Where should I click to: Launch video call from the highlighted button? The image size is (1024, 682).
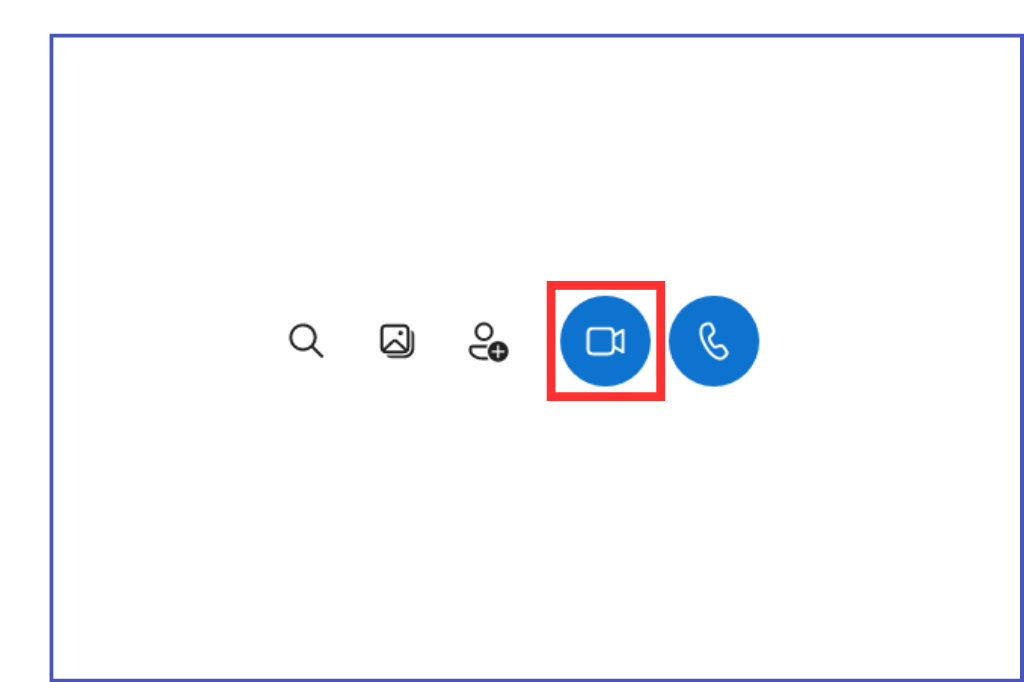[605, 341]
